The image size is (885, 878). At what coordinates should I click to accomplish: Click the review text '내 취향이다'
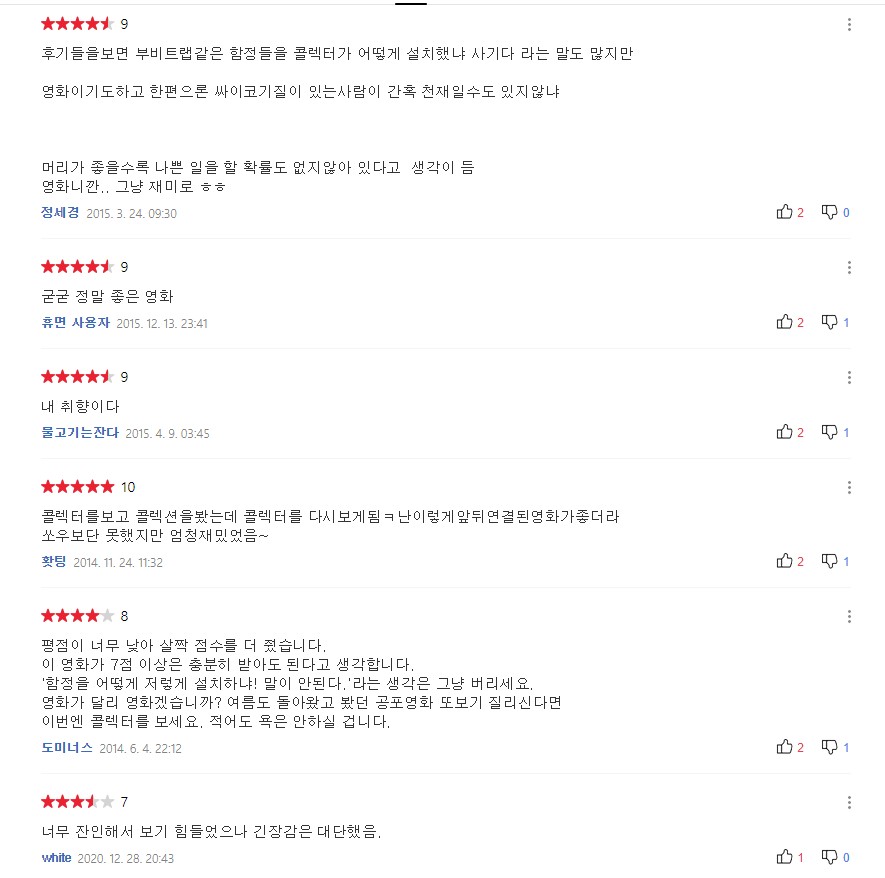75,406
